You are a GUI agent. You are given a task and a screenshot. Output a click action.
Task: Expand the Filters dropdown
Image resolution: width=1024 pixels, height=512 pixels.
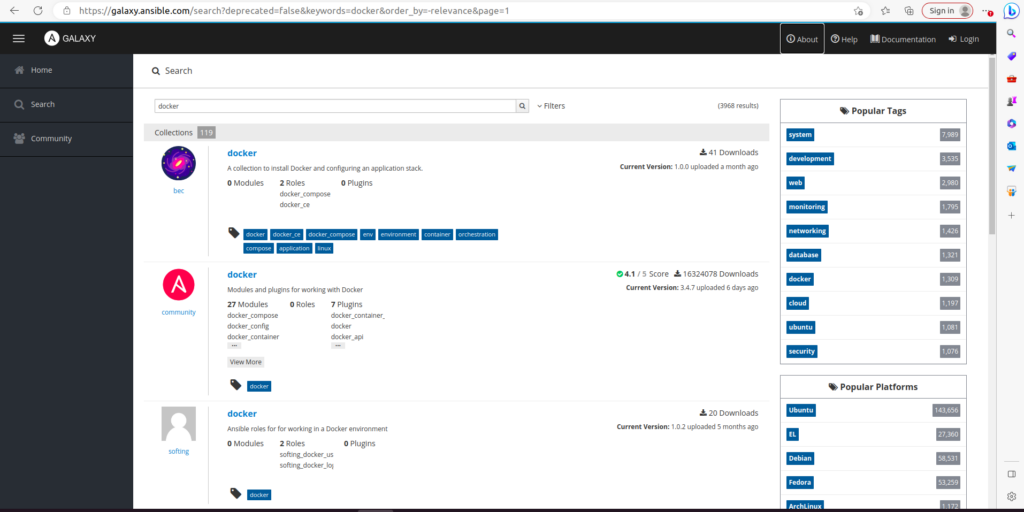click(x=551, y=105)
